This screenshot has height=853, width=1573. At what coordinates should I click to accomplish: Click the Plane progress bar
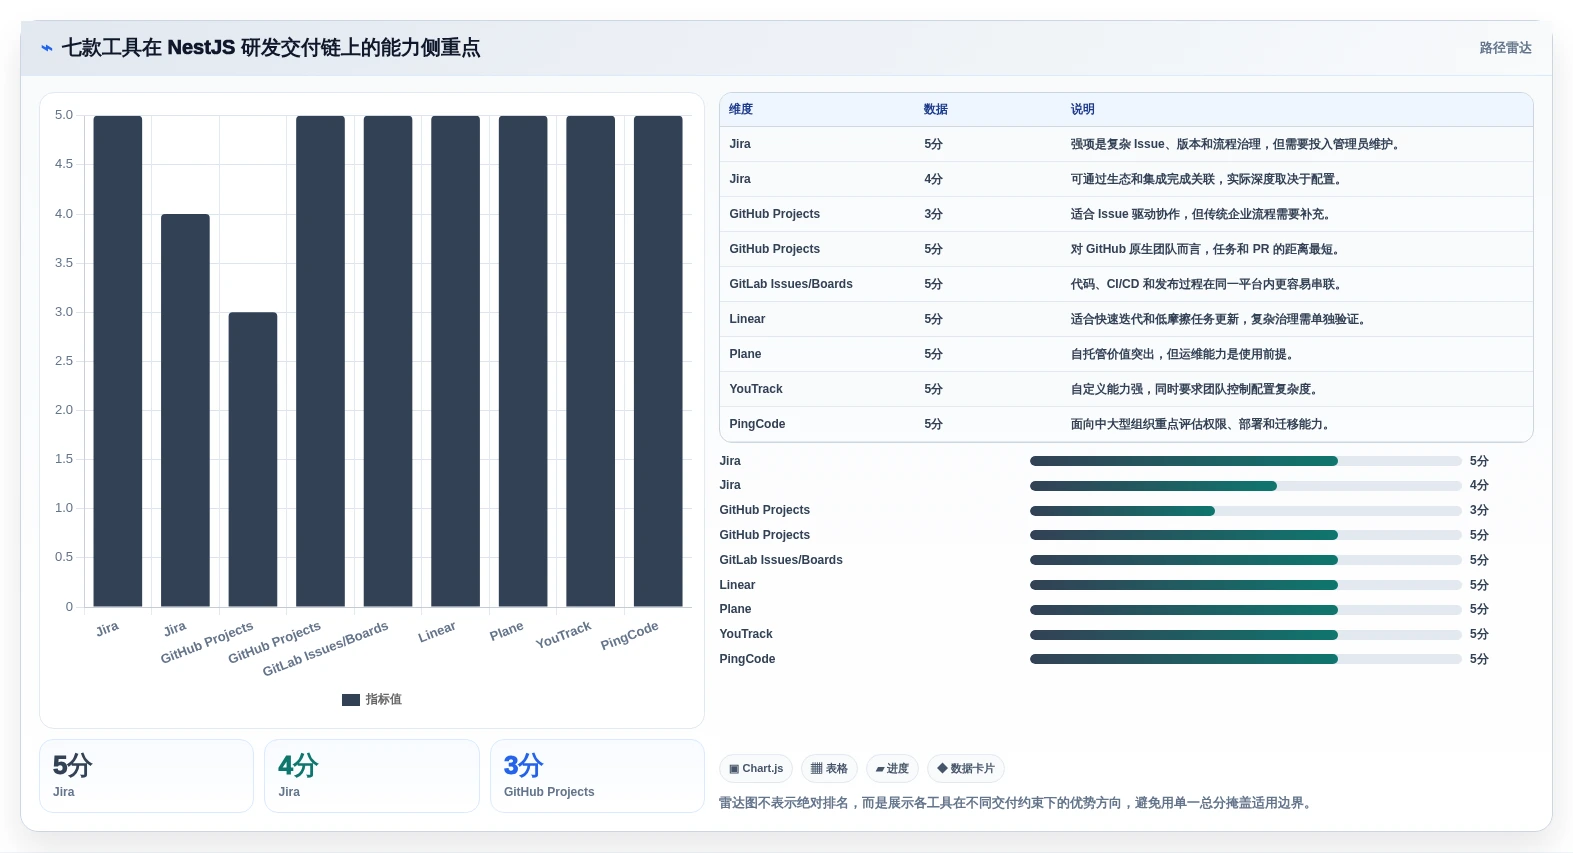point(1246,610)
